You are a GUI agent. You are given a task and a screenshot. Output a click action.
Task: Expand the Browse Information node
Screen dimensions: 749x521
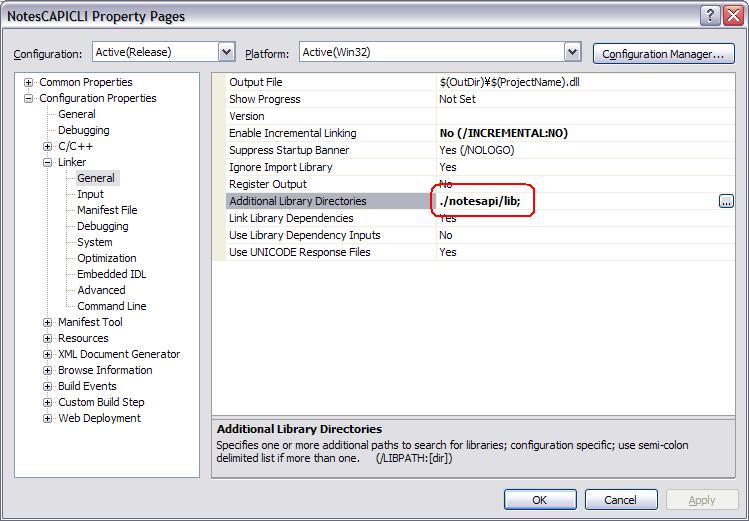pyautogui.click(x=47, y=371)
